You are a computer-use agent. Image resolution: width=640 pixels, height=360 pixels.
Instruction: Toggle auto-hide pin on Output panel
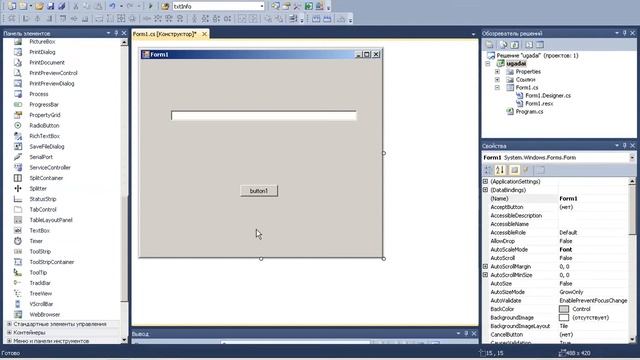pyautogui.click(x=466, y=333)
